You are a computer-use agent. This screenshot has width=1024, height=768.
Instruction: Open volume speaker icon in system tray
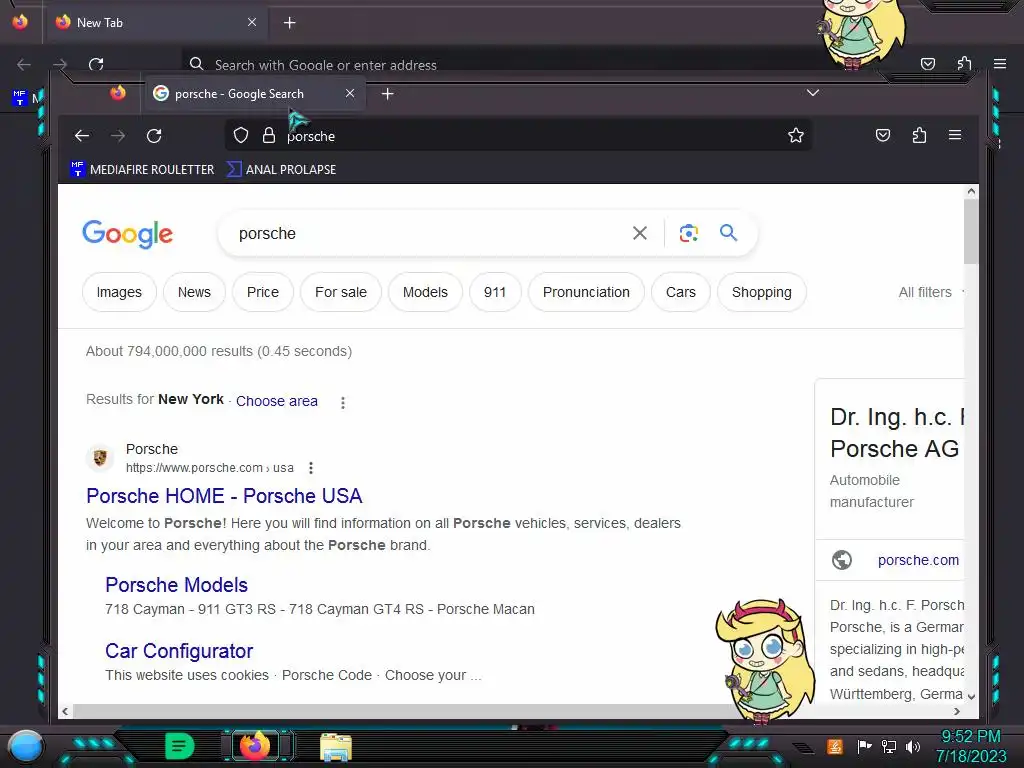coord(913,746)
